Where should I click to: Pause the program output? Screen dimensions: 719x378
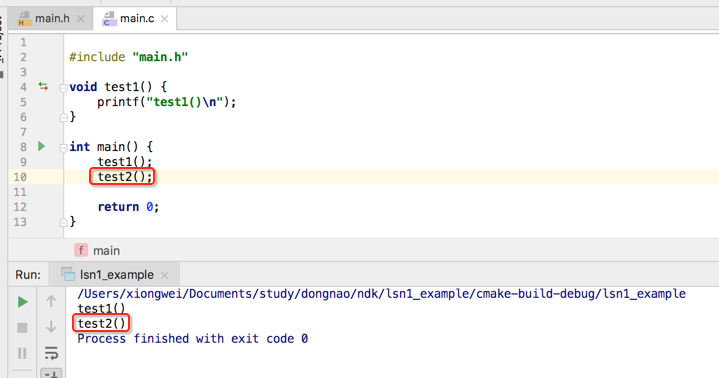(22, 353)
